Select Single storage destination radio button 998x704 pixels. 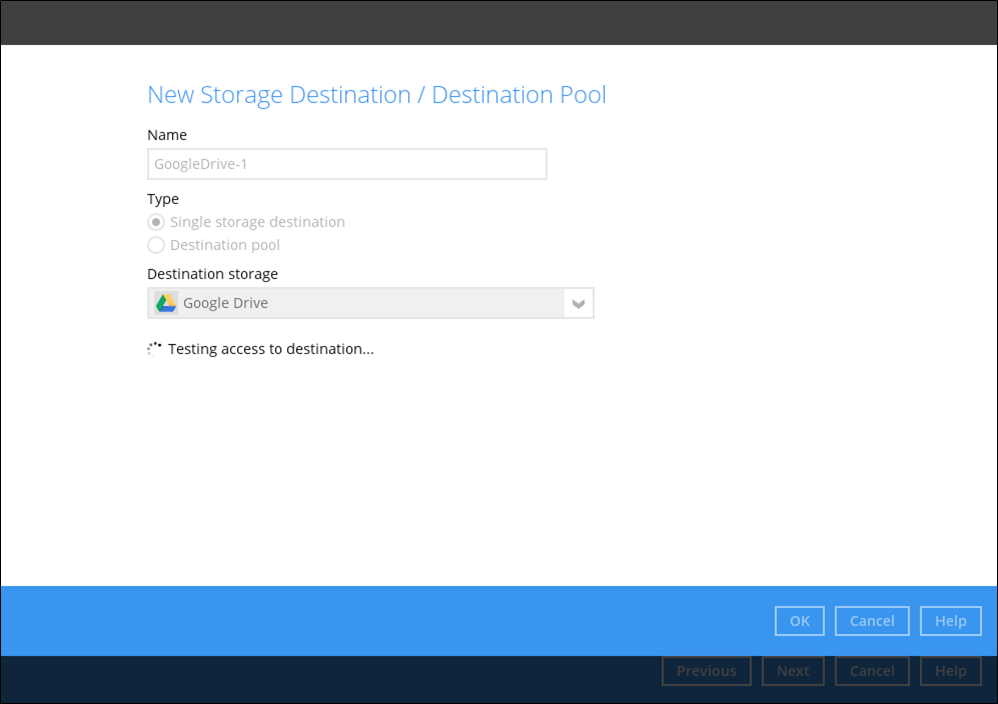click(x=156, y=222)
